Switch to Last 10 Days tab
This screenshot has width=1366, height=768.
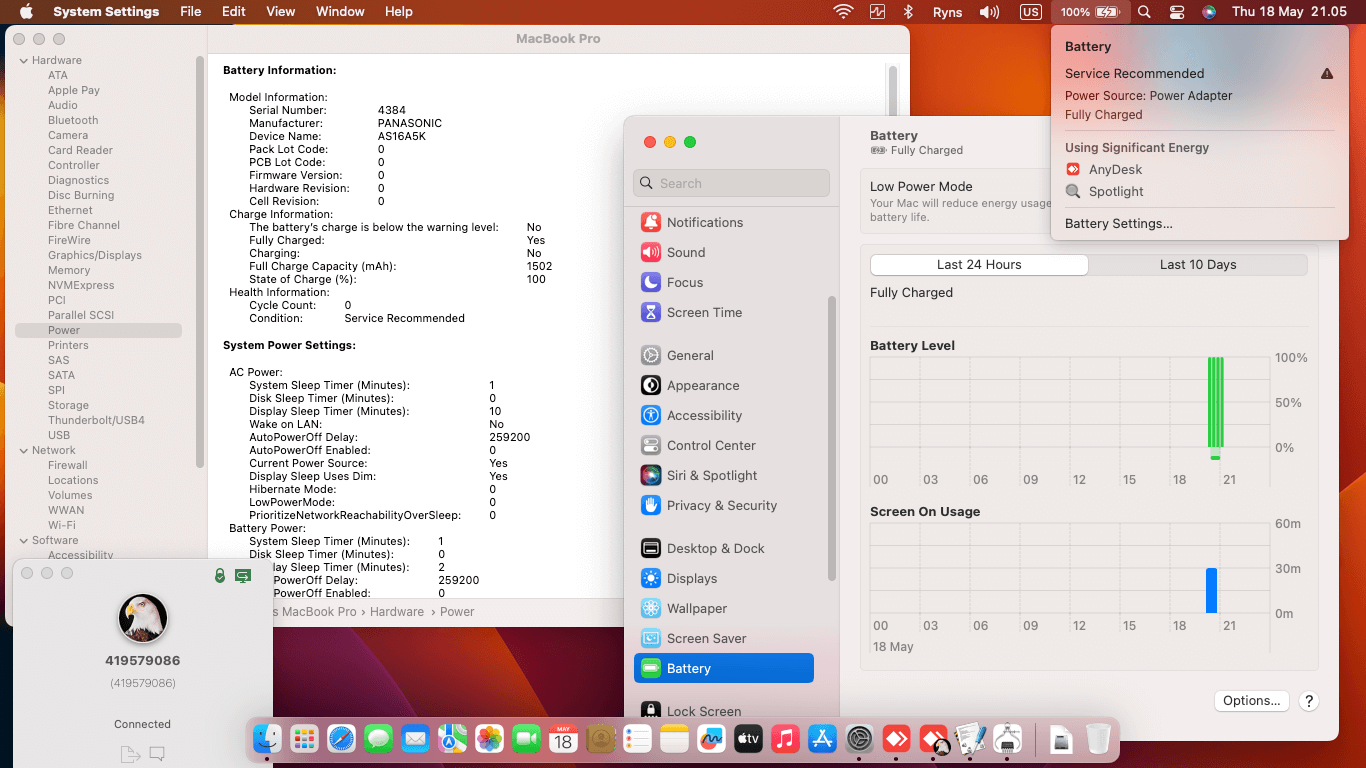(1198, 265)
